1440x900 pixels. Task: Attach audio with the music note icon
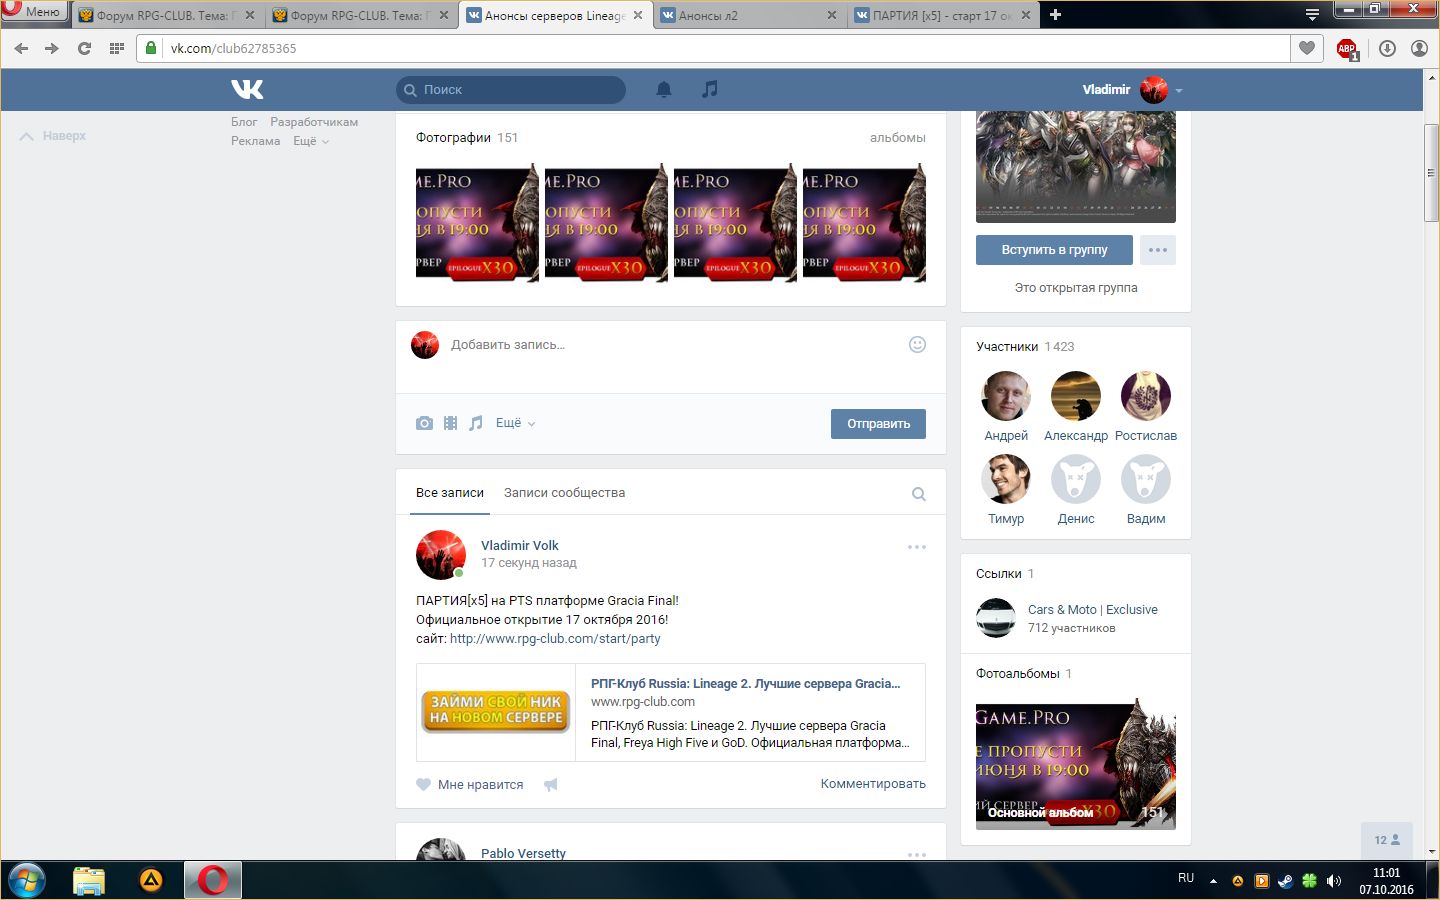(x=476, y=423)
